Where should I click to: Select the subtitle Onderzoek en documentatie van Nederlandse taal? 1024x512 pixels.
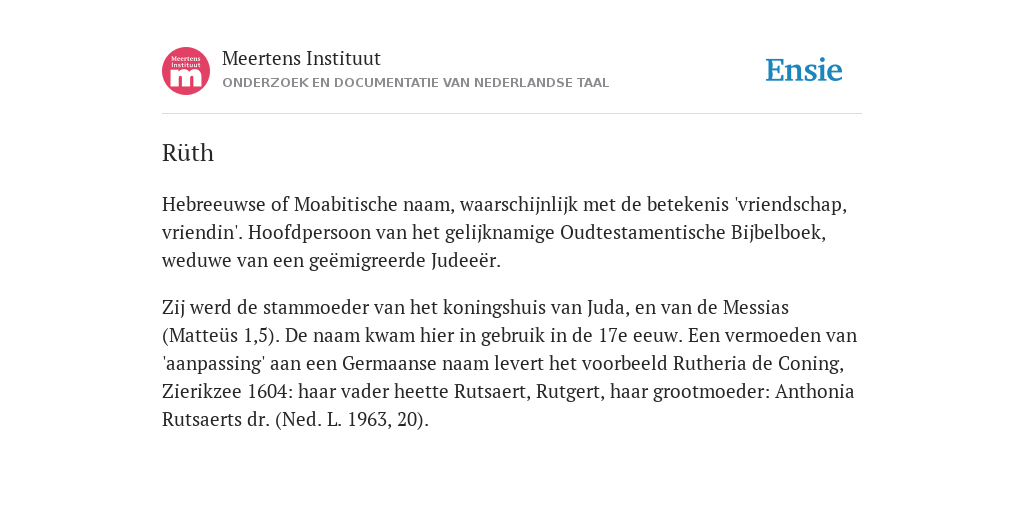tap(415, 83)
